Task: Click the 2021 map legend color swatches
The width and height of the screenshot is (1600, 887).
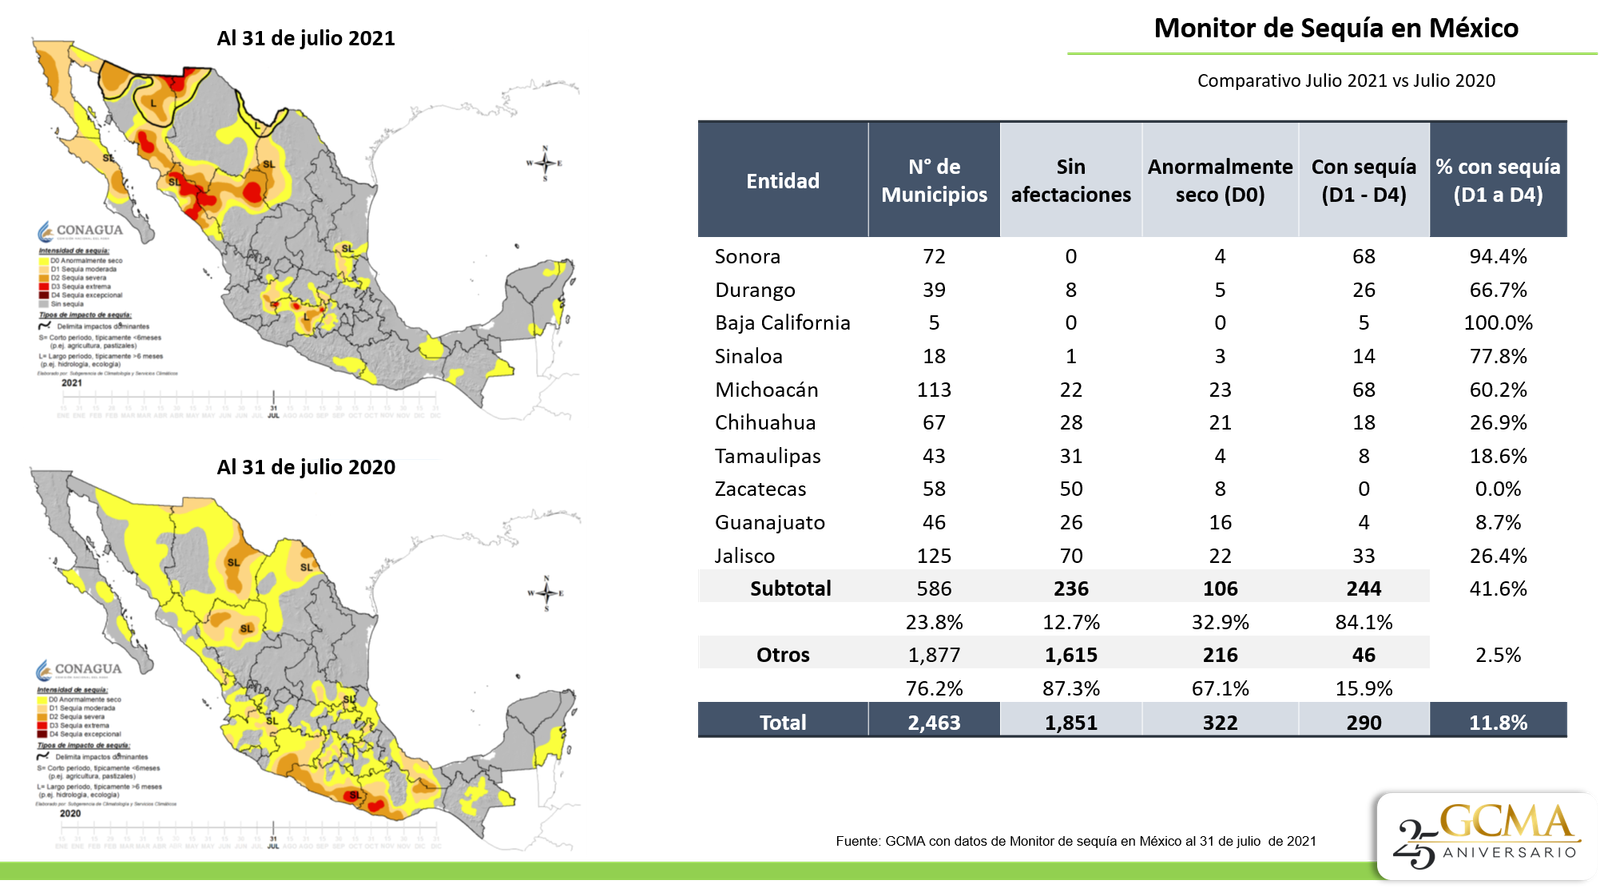Action: 44,278
